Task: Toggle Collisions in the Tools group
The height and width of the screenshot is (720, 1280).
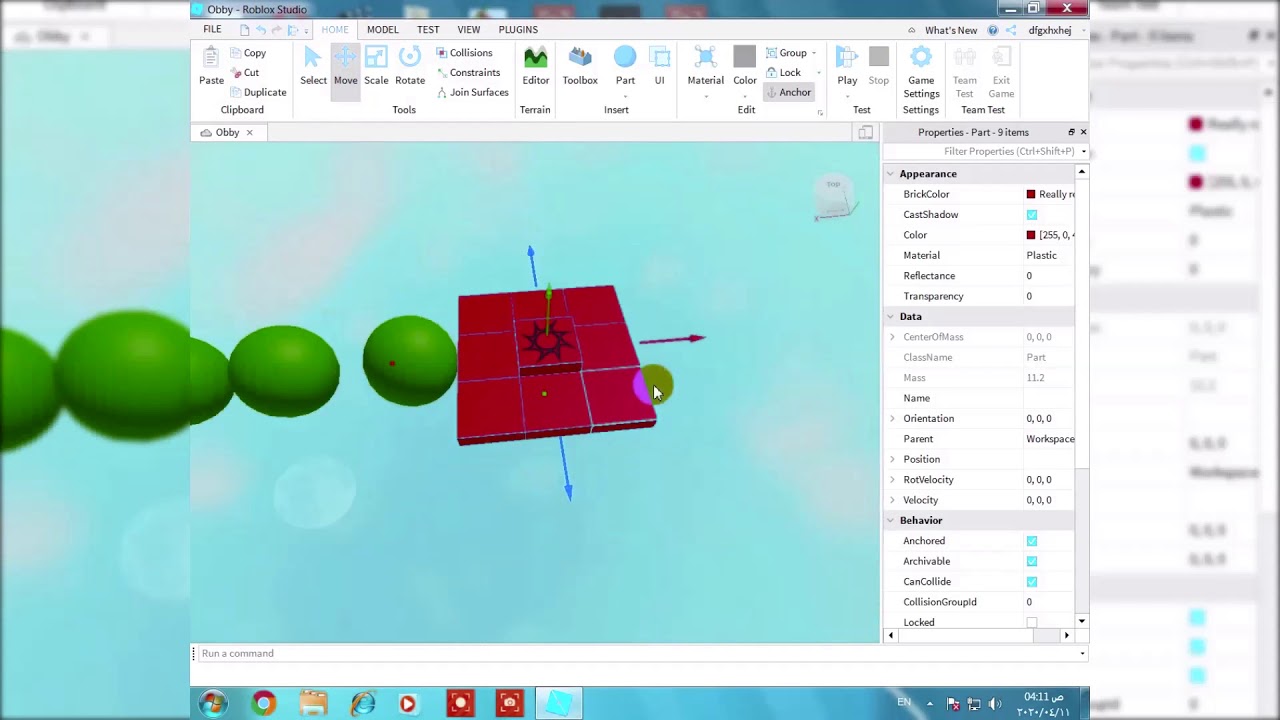Action: [464, 53]
